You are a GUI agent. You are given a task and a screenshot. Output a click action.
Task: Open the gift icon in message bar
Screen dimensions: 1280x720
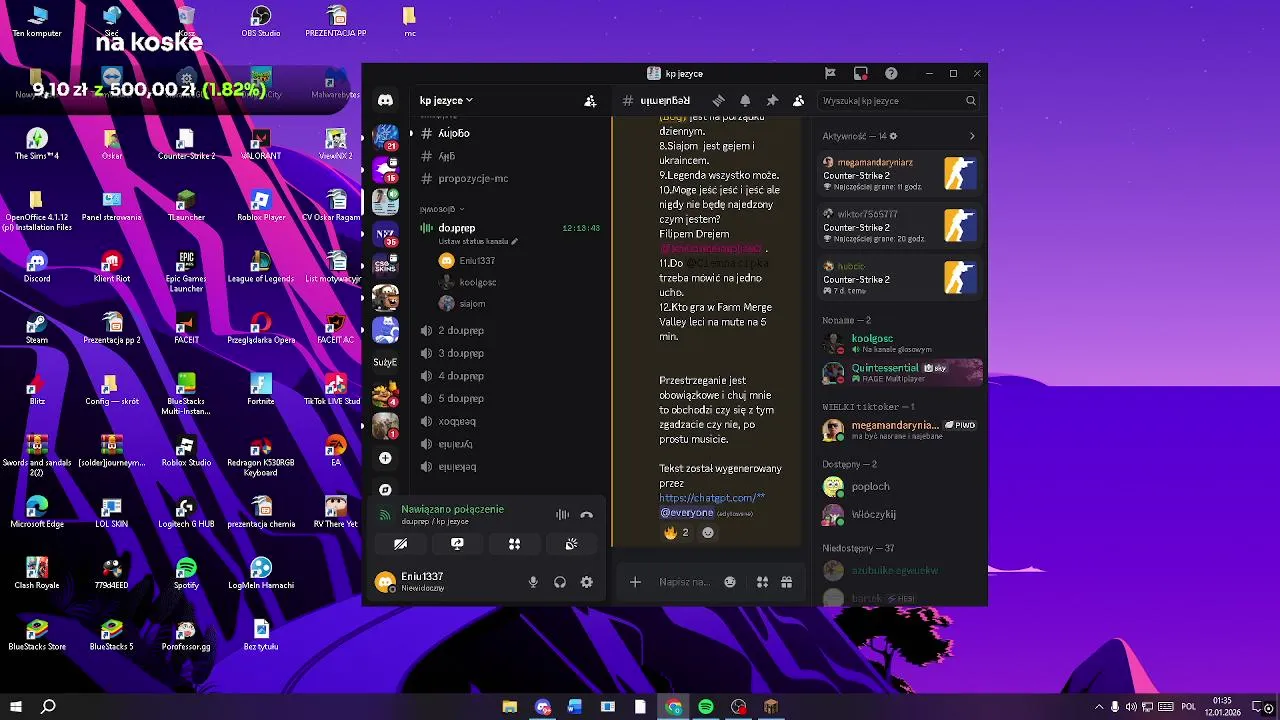pyautogui.click(x=787, y=582)
